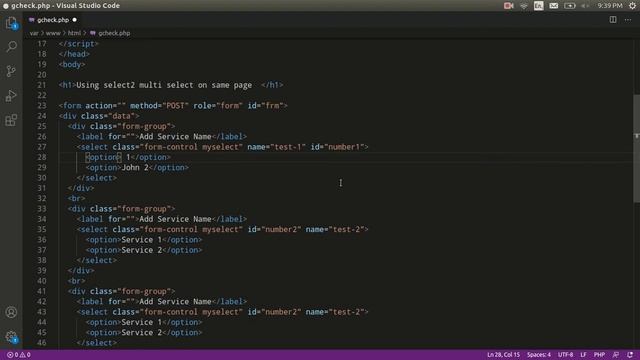Change indentation via Spaces: 4
The image size is (640, 360).
539,355
